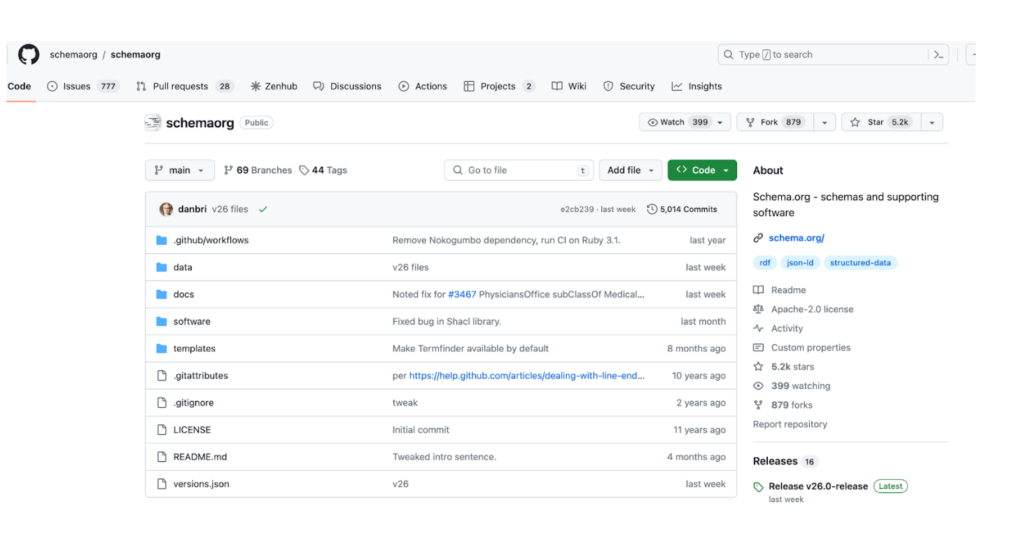Viewport: 1024px width, 533px height.
Task: Open the Discussions tab
Action: [x=347, y=86]
